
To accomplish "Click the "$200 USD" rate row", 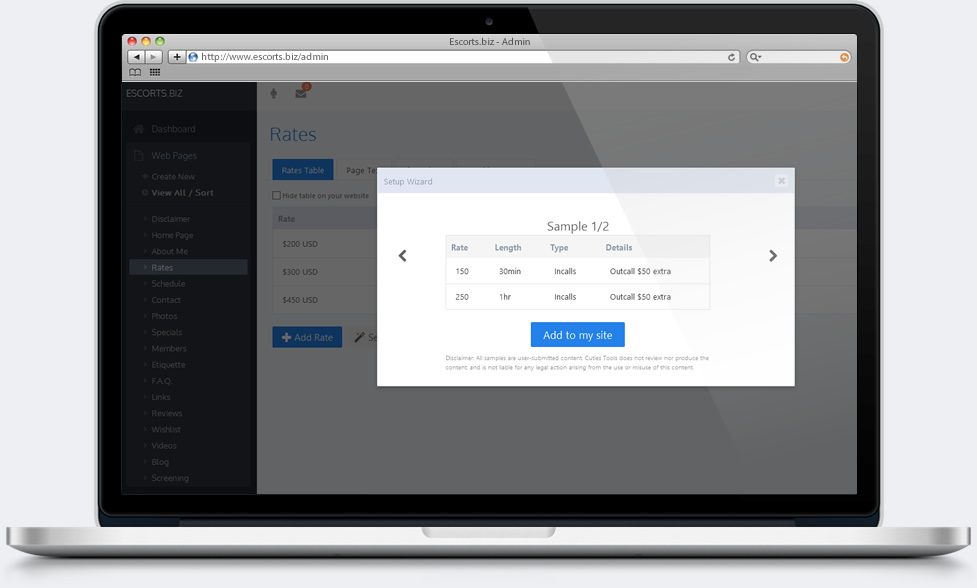I will click(x=300, y=244).
